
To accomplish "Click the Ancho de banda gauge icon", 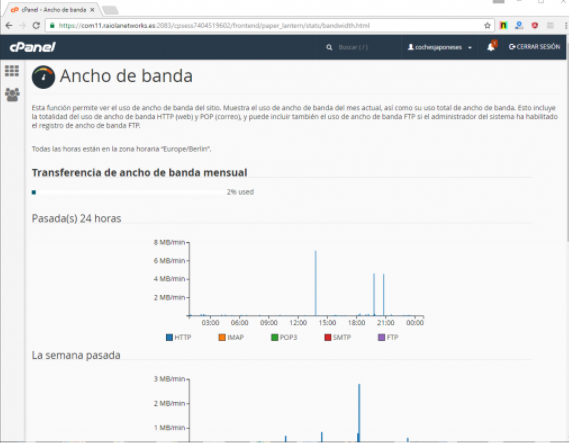I will point(43,77).
